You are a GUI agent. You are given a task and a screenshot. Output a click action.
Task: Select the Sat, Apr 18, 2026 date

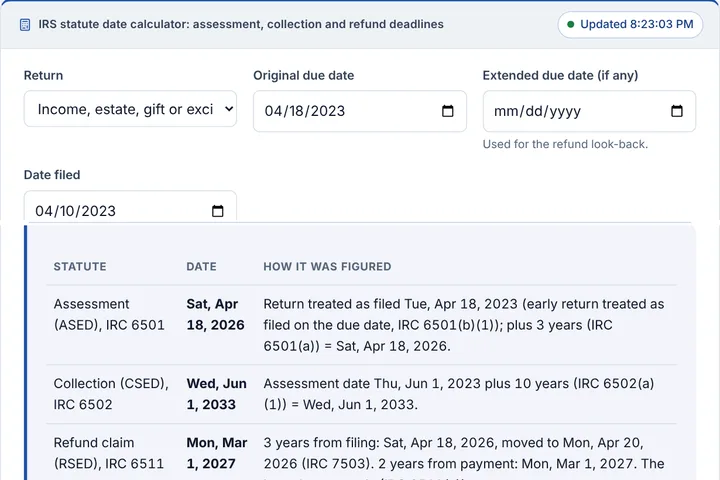(x=215, y=315)
